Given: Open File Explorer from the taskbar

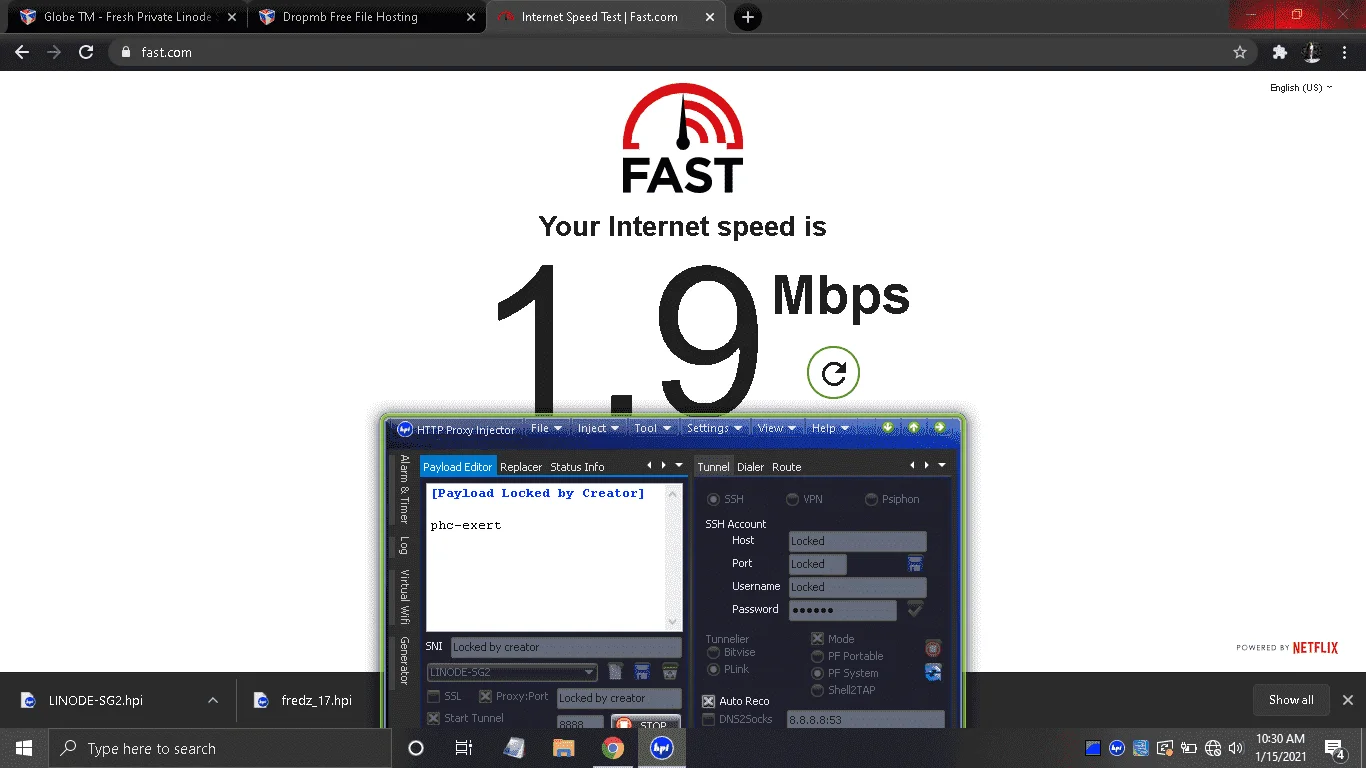Looking at the screenshot, I should tap(564, 748).
